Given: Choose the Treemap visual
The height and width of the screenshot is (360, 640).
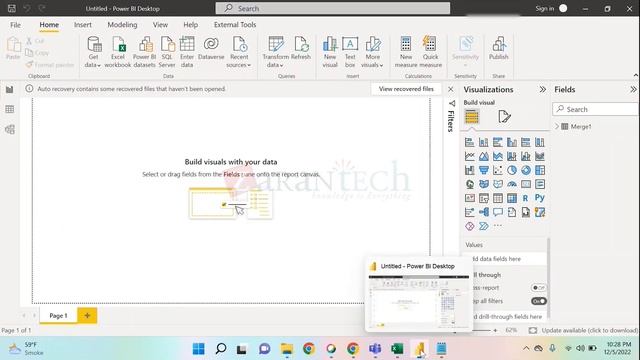Looking at the screenshot, I should pyautogui.click(x=540, y=170).
